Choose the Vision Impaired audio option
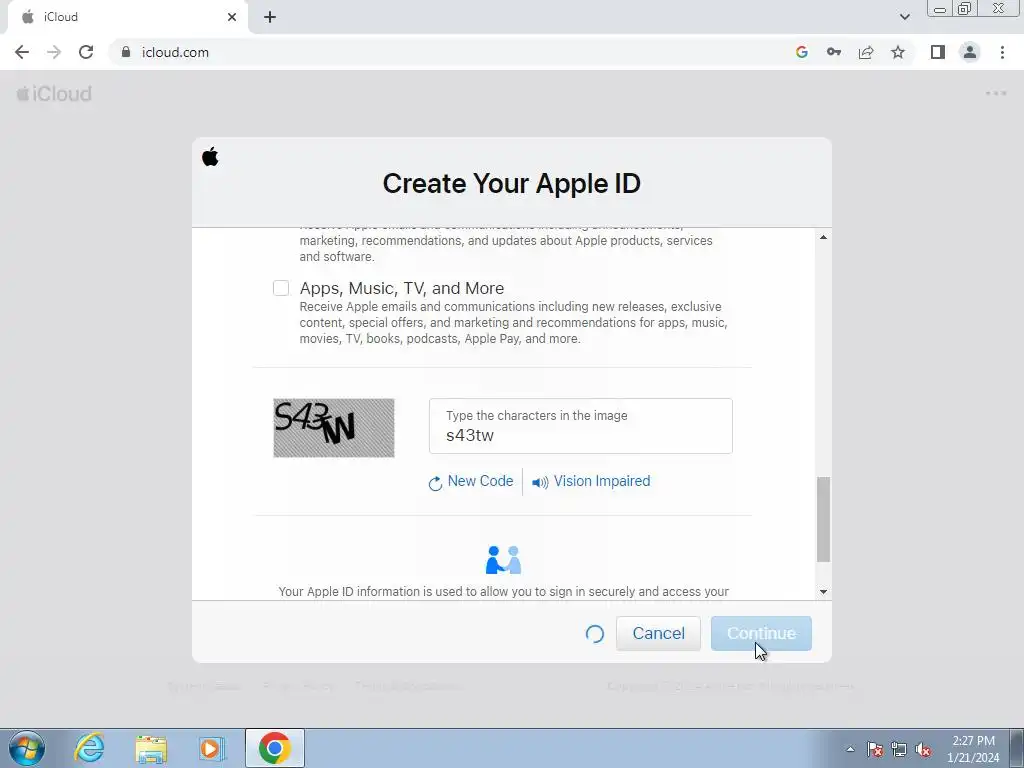The image size is (1024, 768). [601, 481]
